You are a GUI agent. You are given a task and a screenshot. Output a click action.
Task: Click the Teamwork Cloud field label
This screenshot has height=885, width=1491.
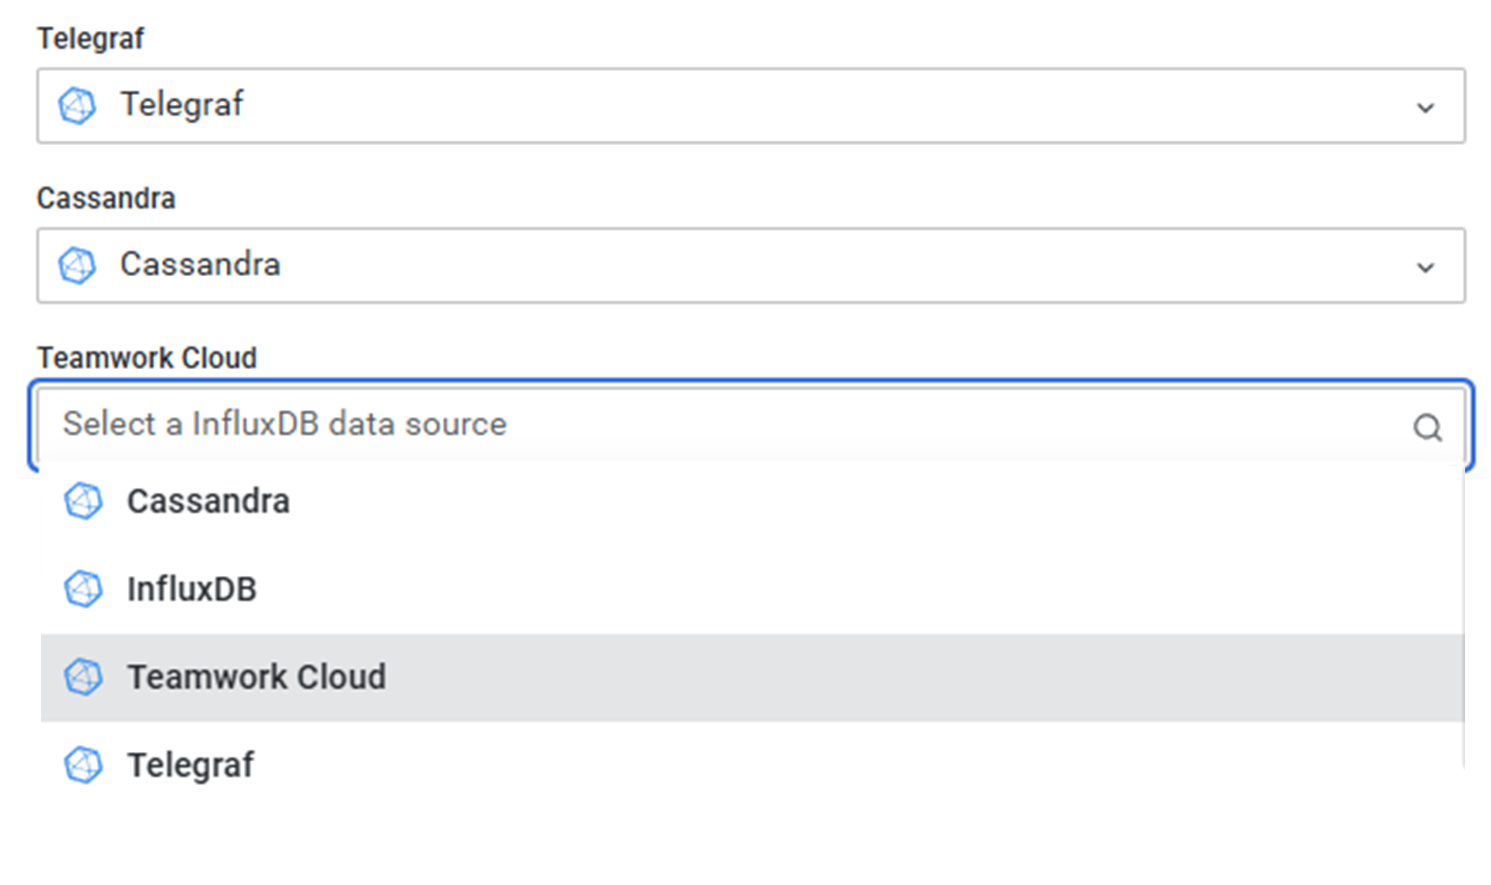coord(147,357)
